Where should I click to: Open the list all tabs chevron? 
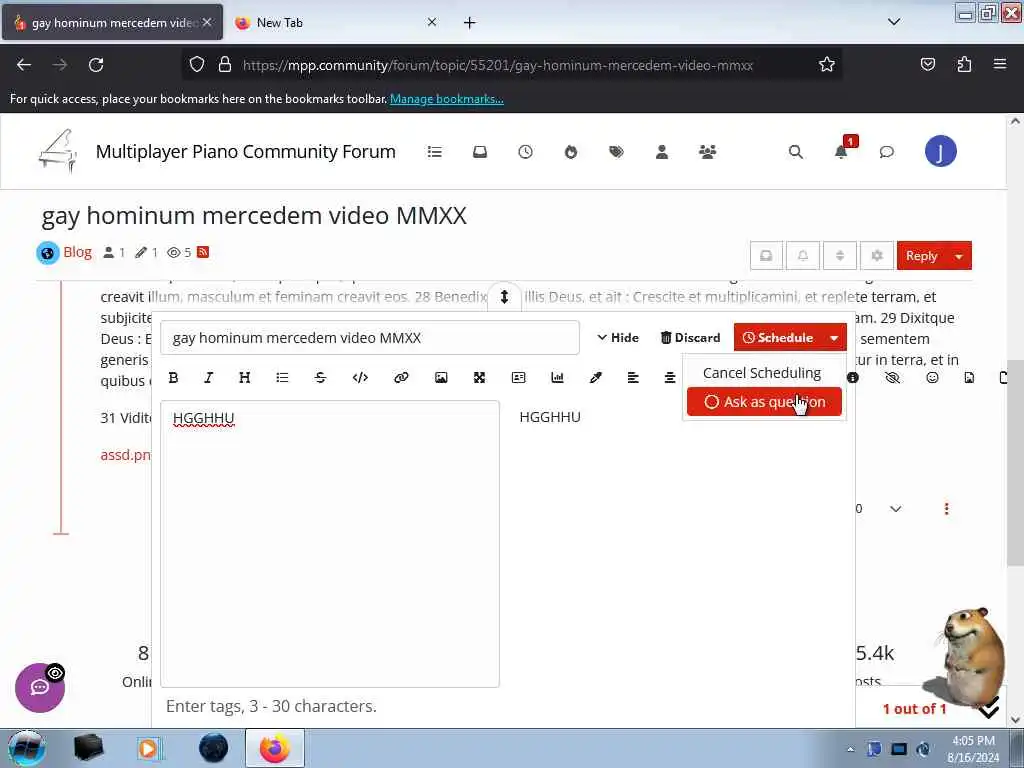(894, 22)
